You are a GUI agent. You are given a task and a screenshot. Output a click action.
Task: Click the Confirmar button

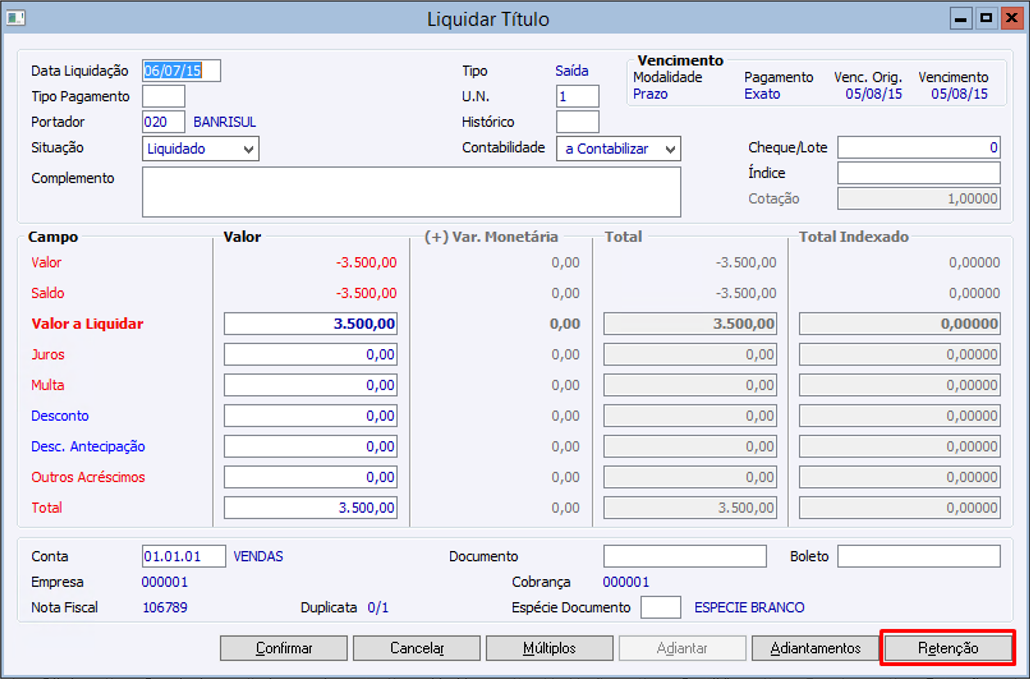284,648
